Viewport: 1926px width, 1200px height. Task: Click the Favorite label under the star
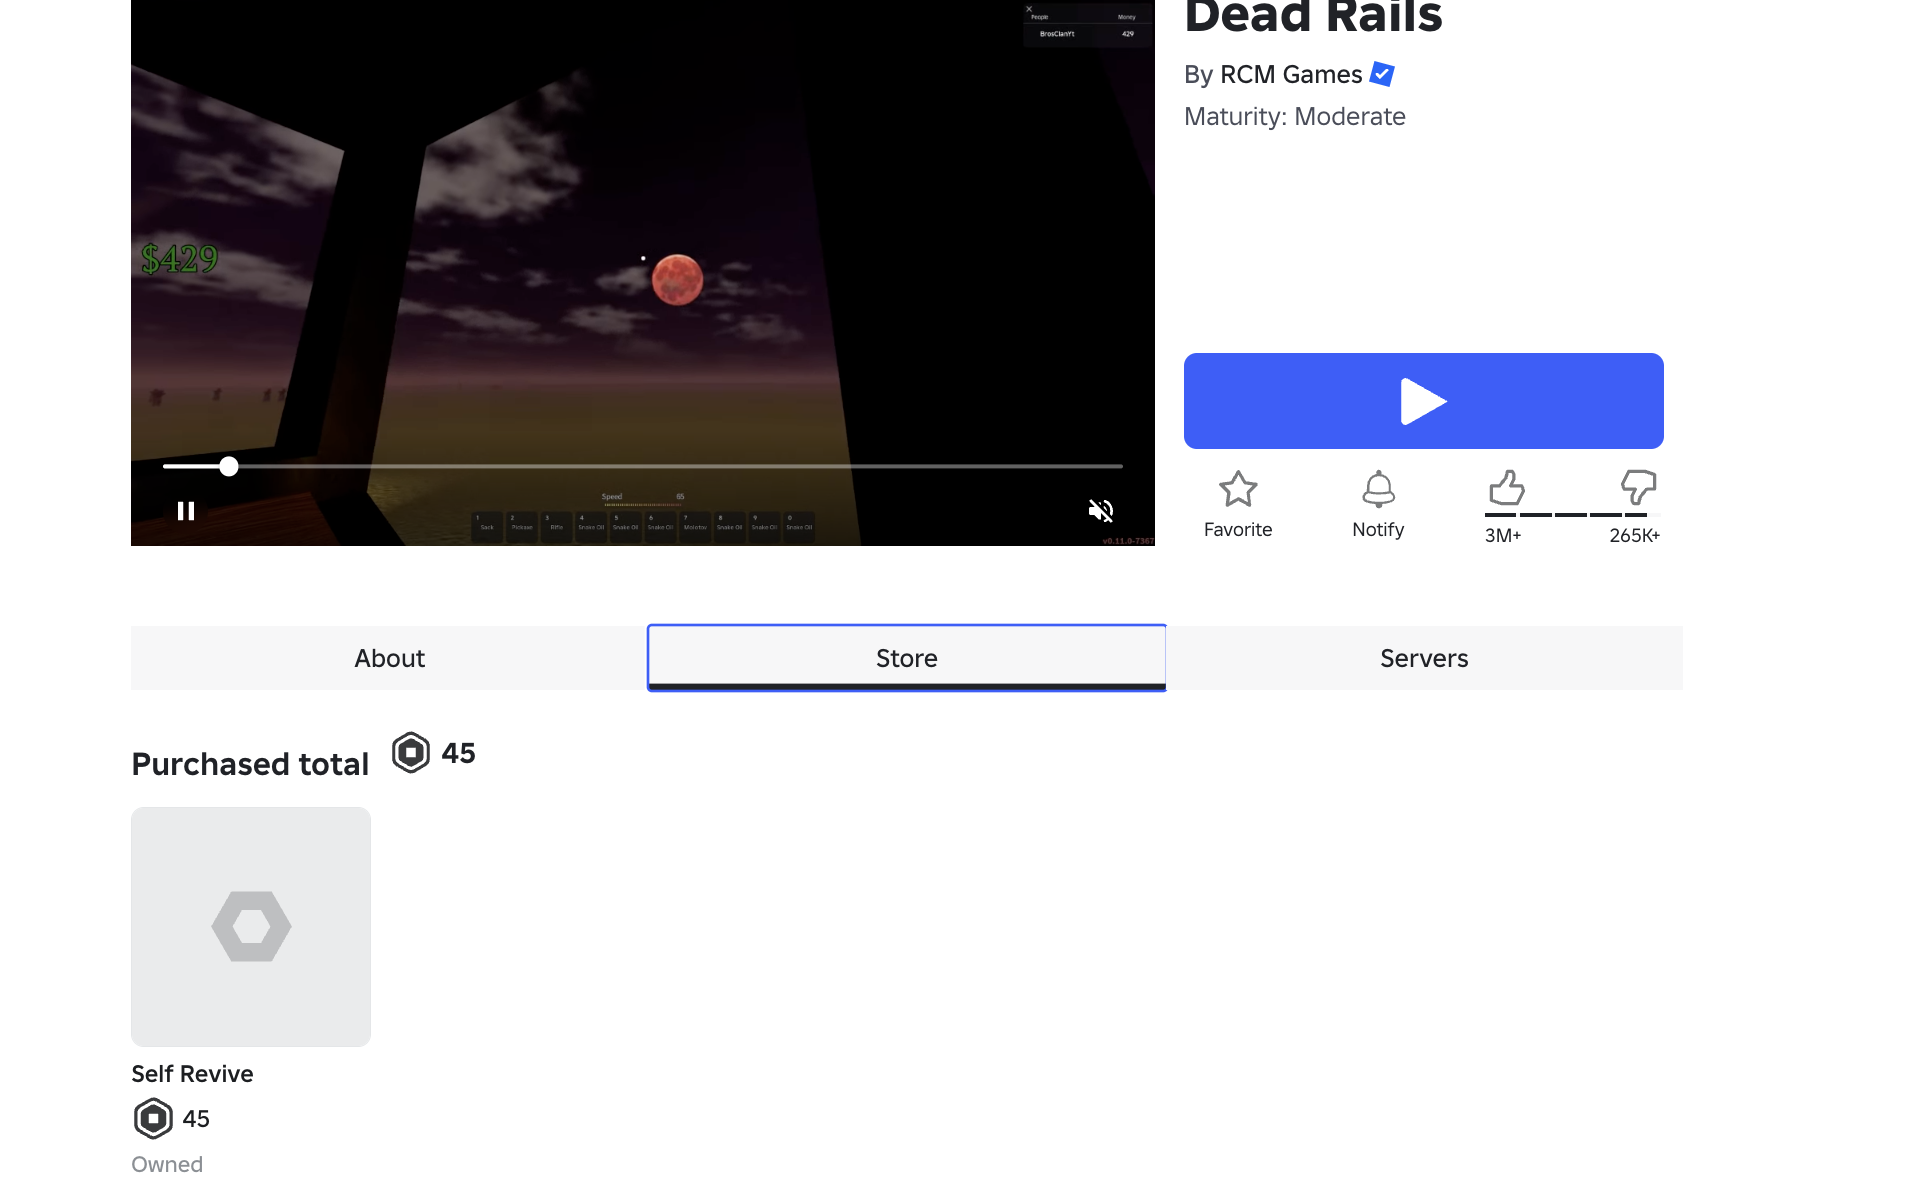click(x=1238, y=530)
